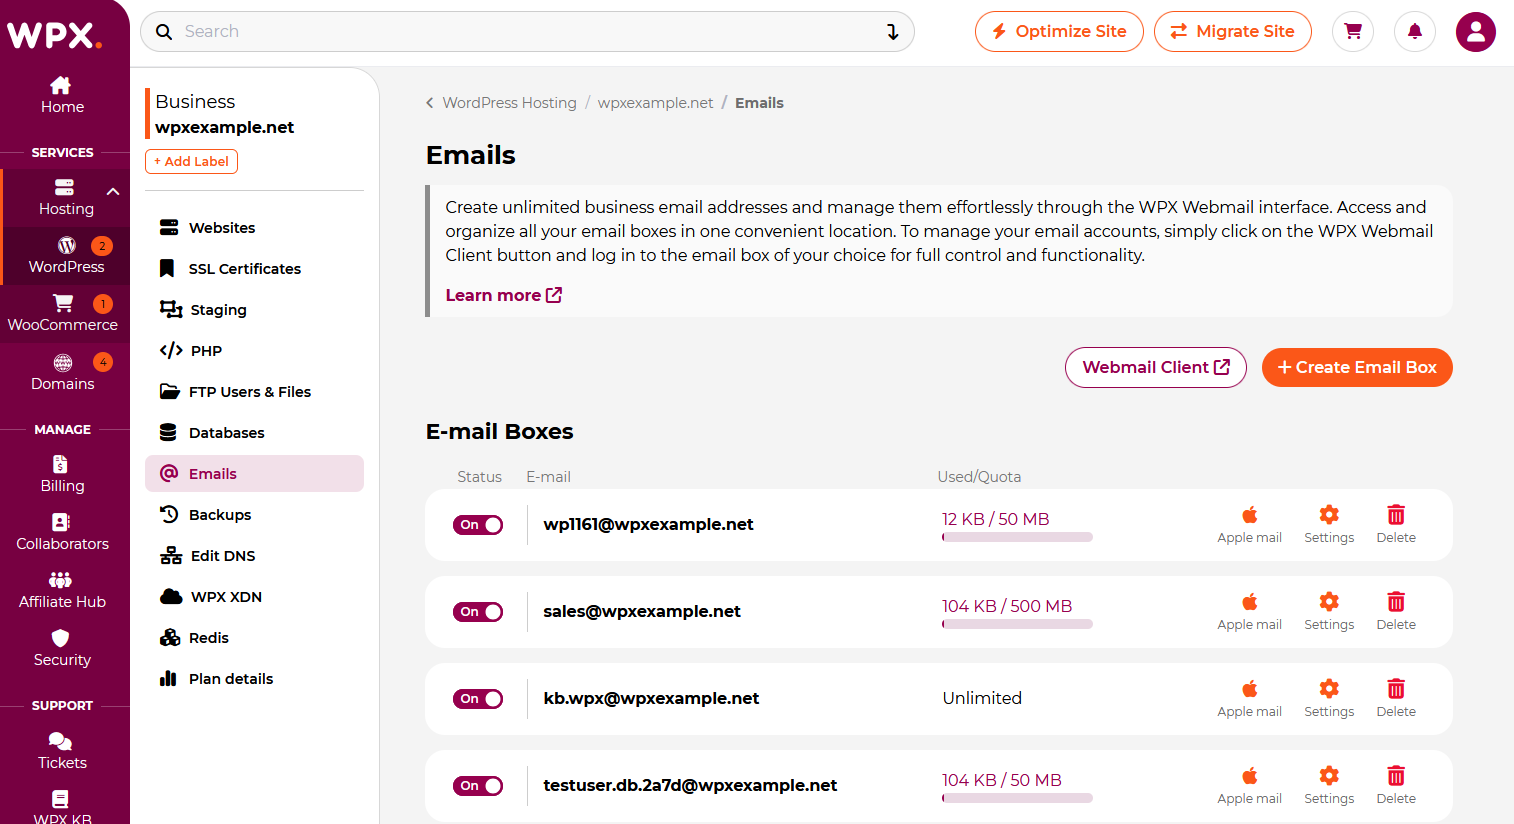Open FTP Users & Files menu item
1514x824 pixels.
click(254, 392)
